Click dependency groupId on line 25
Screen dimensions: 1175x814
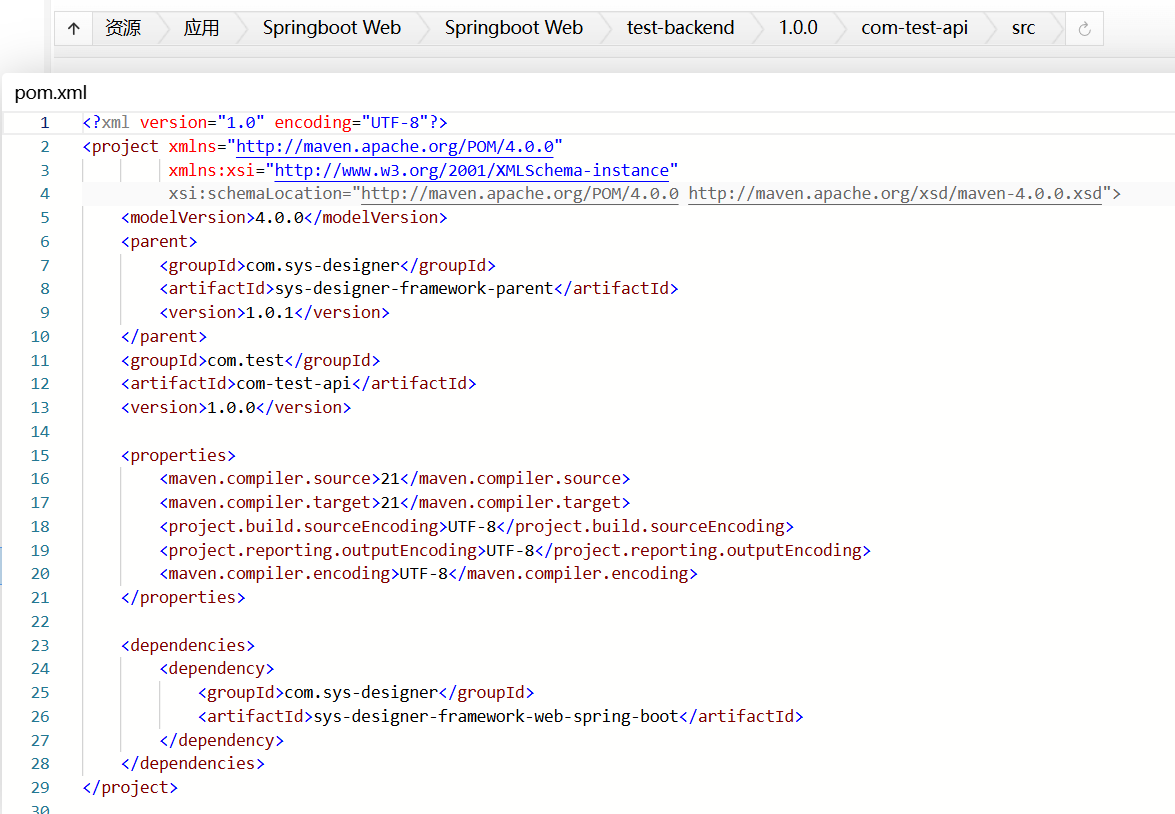(x=361, y=693)
